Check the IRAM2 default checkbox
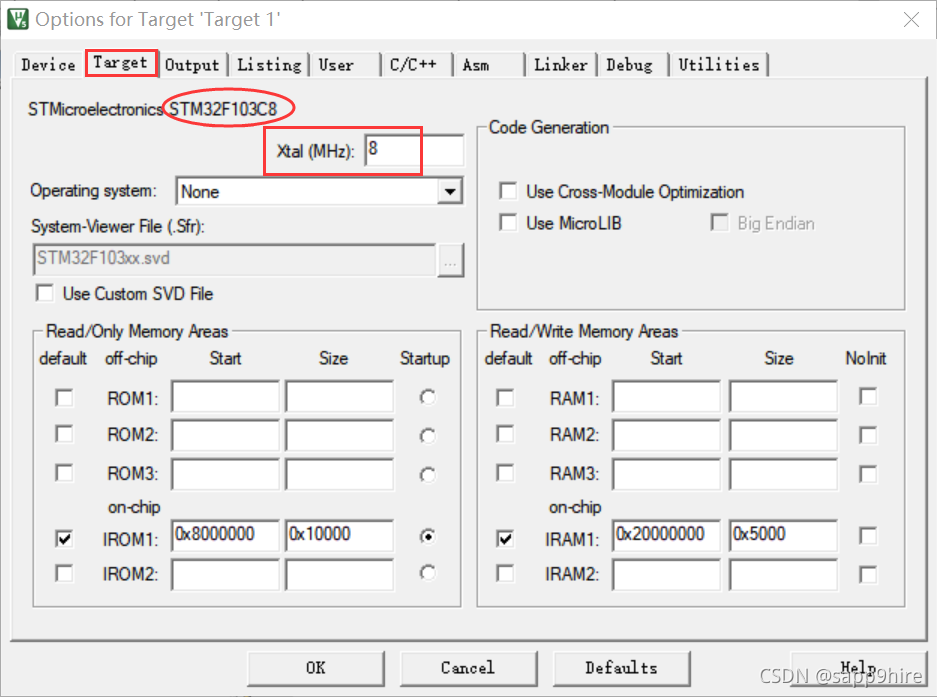 pyautogui.click(x=505, y=573)
